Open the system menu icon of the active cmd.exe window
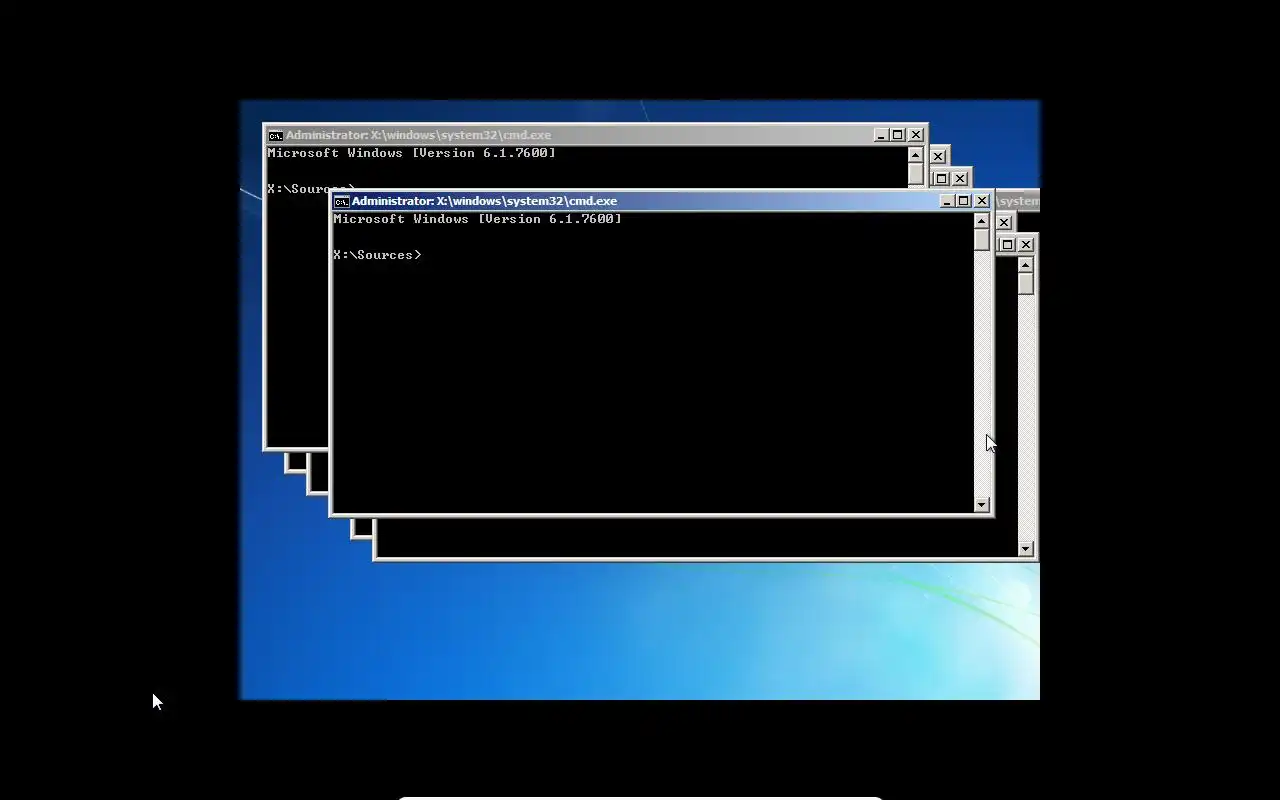 pyautogui.click(x=341, y=201)
